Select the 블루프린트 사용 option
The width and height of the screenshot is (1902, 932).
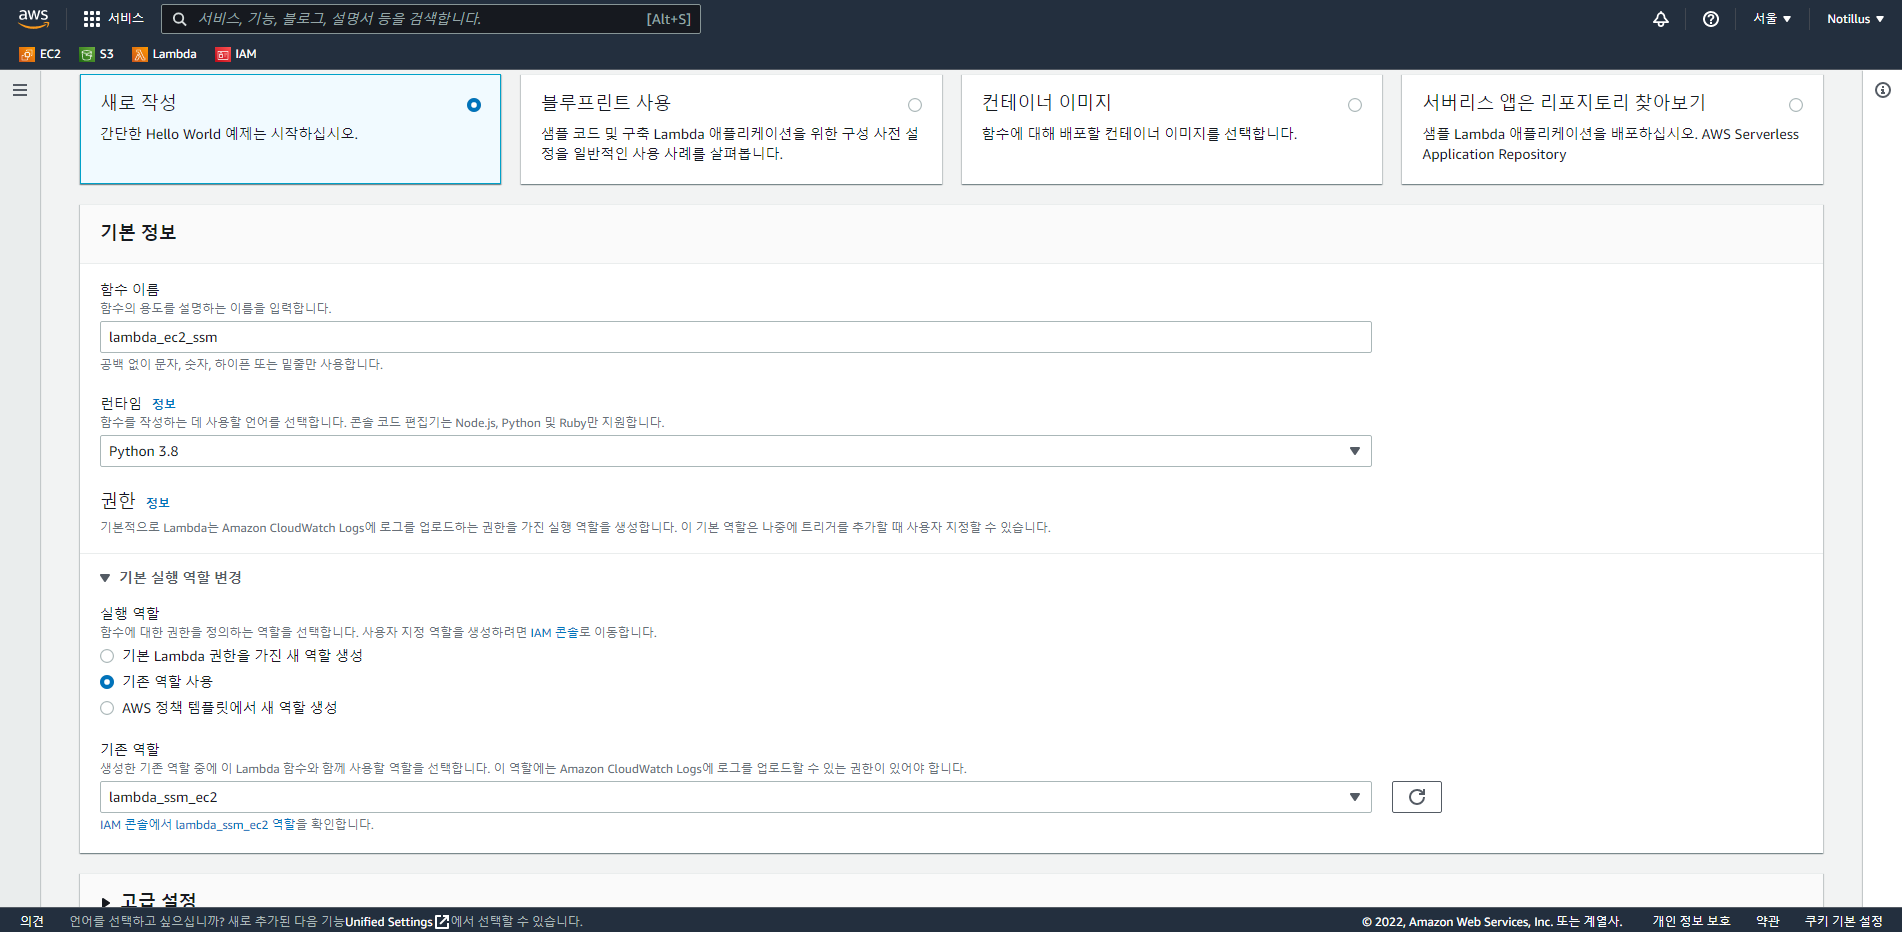(731, 129)
